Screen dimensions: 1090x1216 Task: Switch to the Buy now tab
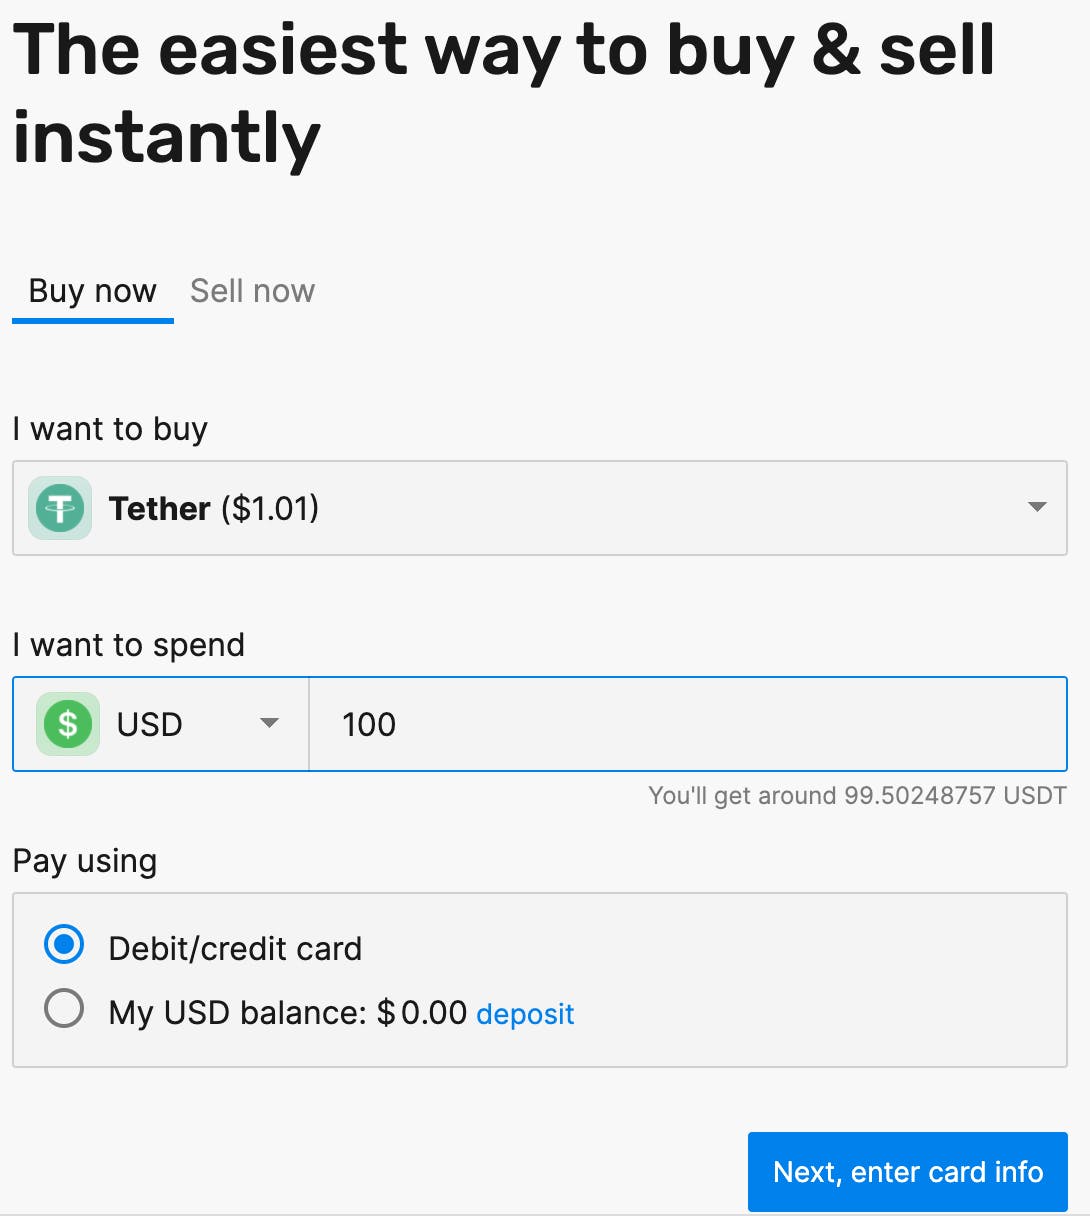(x=92, y=291)
